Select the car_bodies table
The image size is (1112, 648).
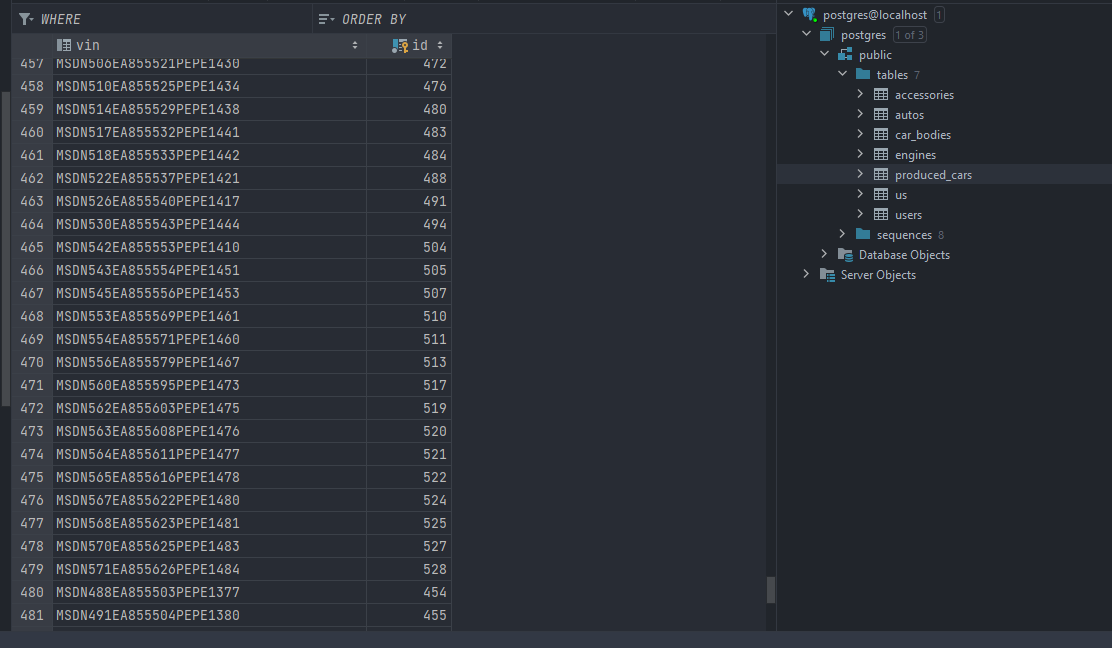tap(923, 134)
